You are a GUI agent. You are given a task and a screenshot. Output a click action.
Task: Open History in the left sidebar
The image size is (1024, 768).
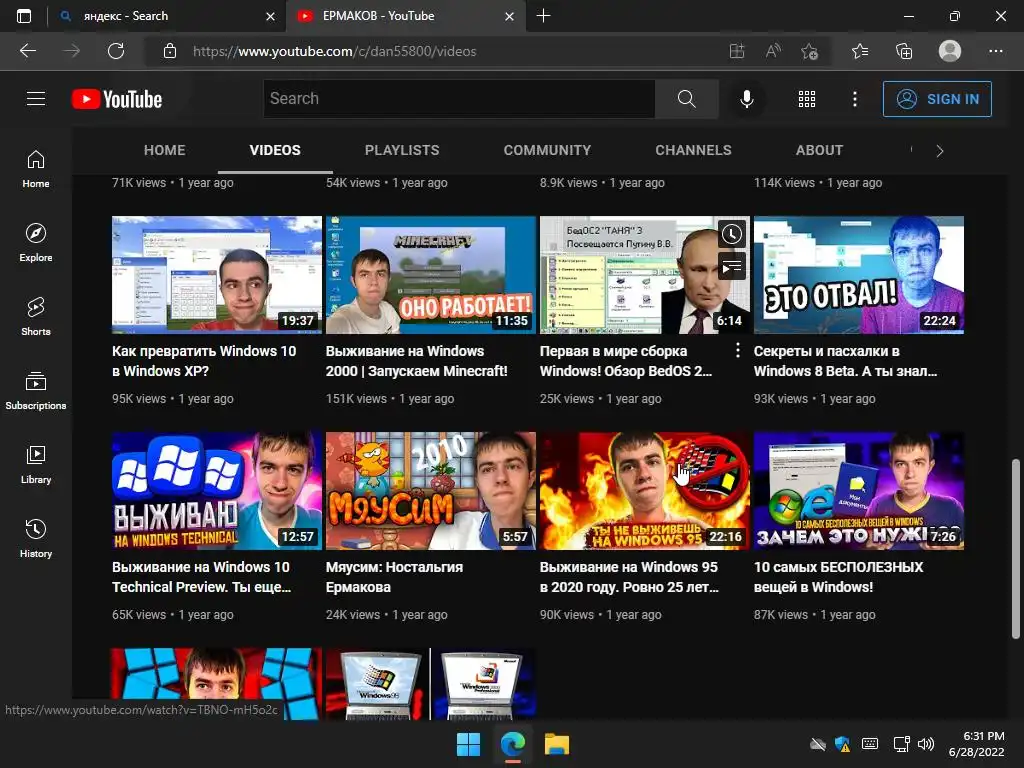(36, 539)
